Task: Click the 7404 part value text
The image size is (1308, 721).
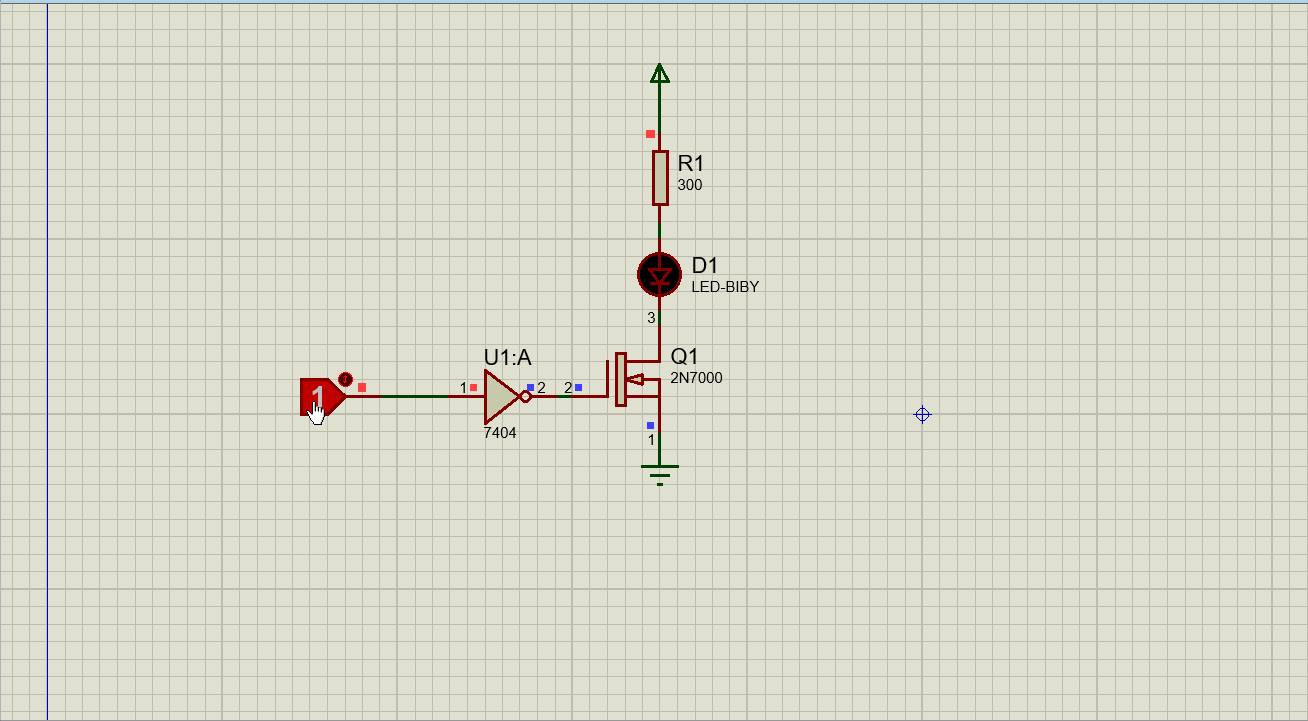Action: point(500,433)
